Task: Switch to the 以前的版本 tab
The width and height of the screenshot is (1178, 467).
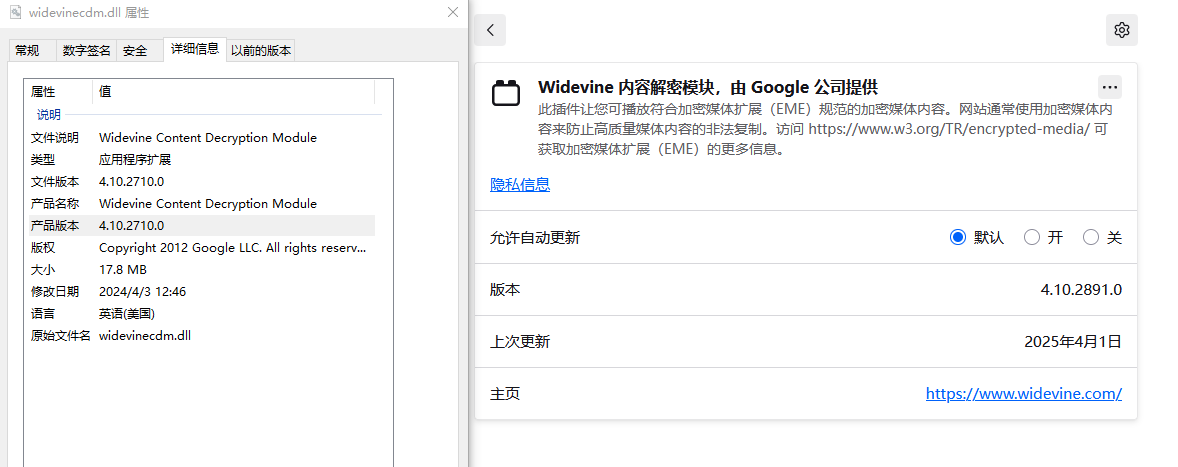Action: pyautogui.click(x=261, y=51)
